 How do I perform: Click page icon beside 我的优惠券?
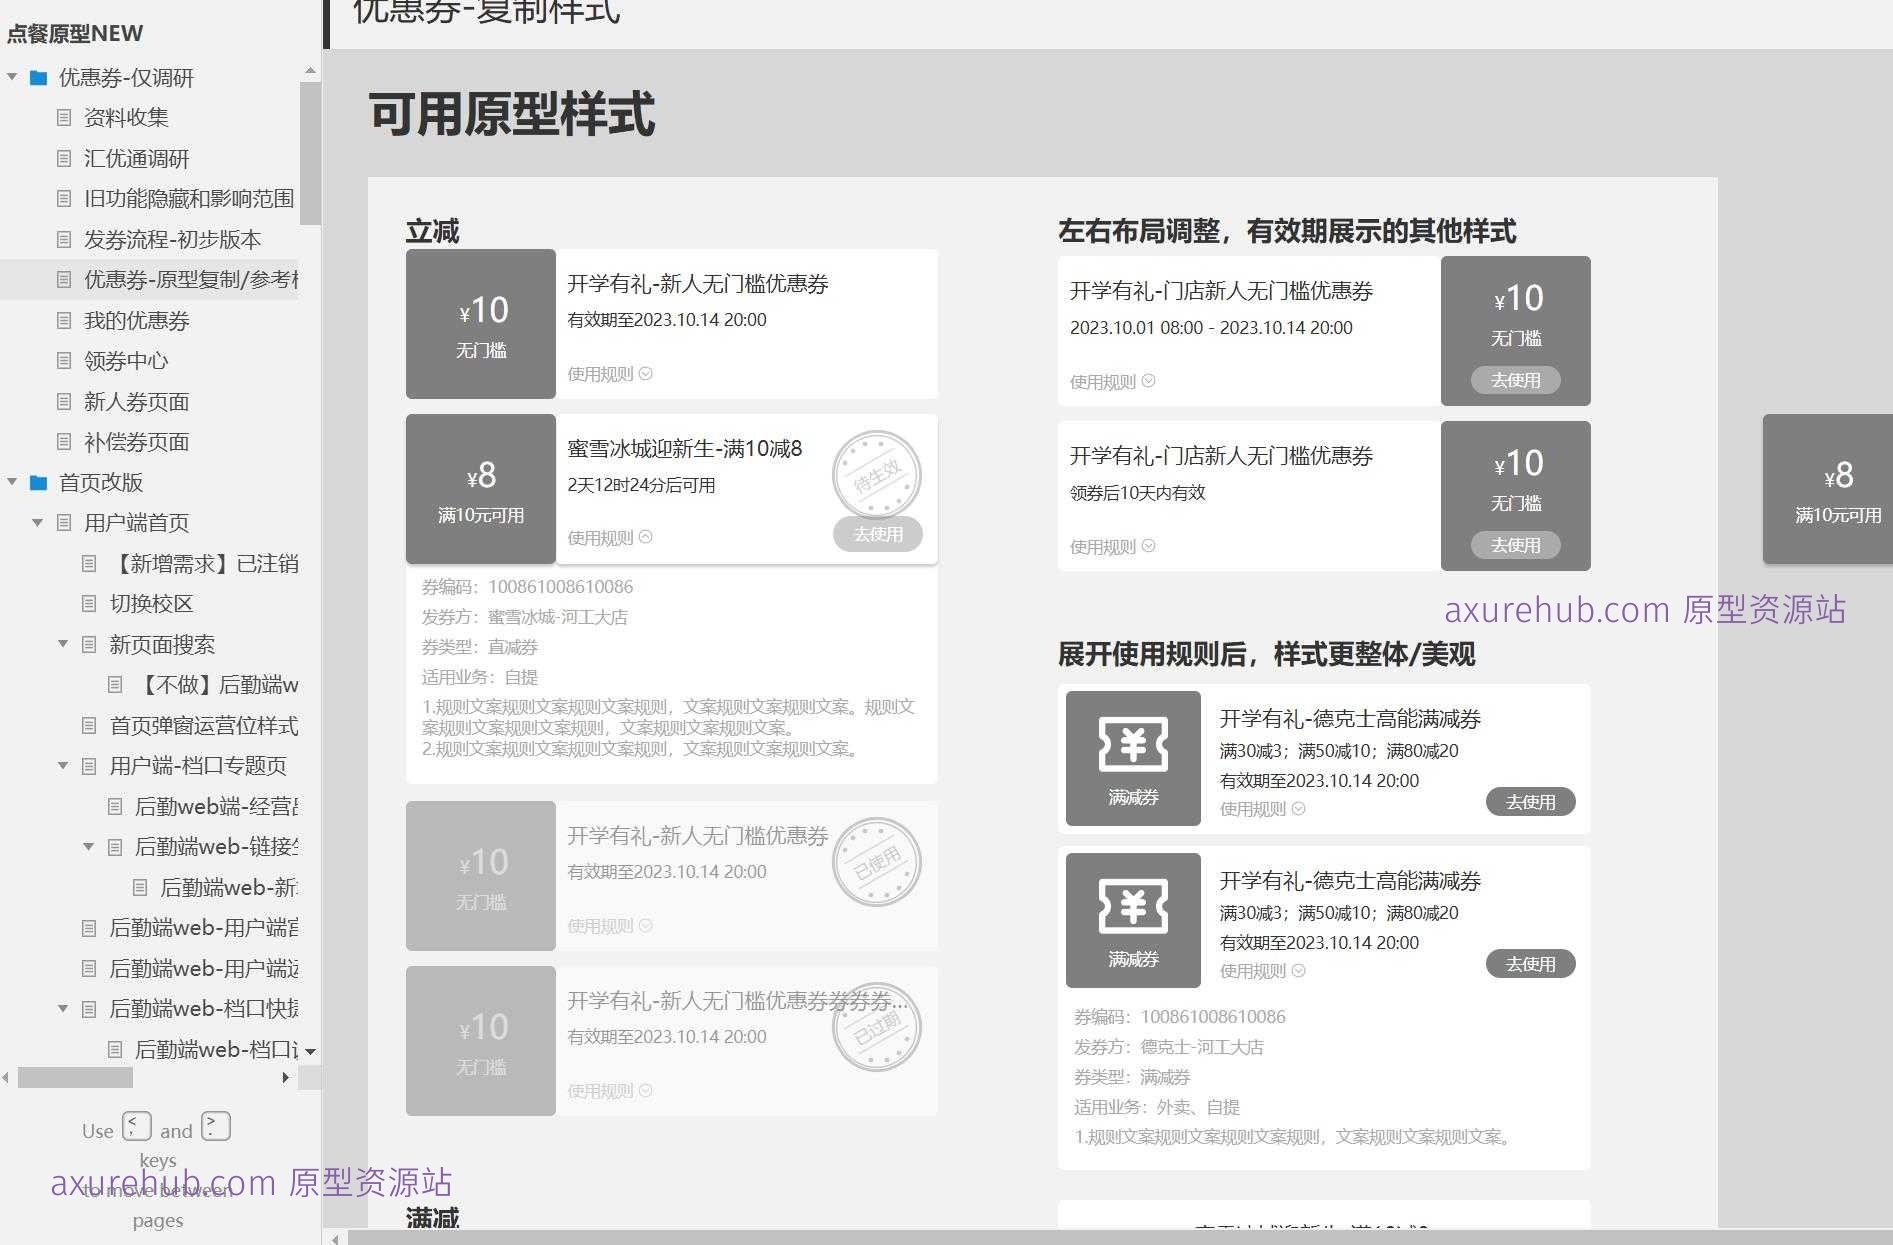pyautogui.click(x=64, y=320)
